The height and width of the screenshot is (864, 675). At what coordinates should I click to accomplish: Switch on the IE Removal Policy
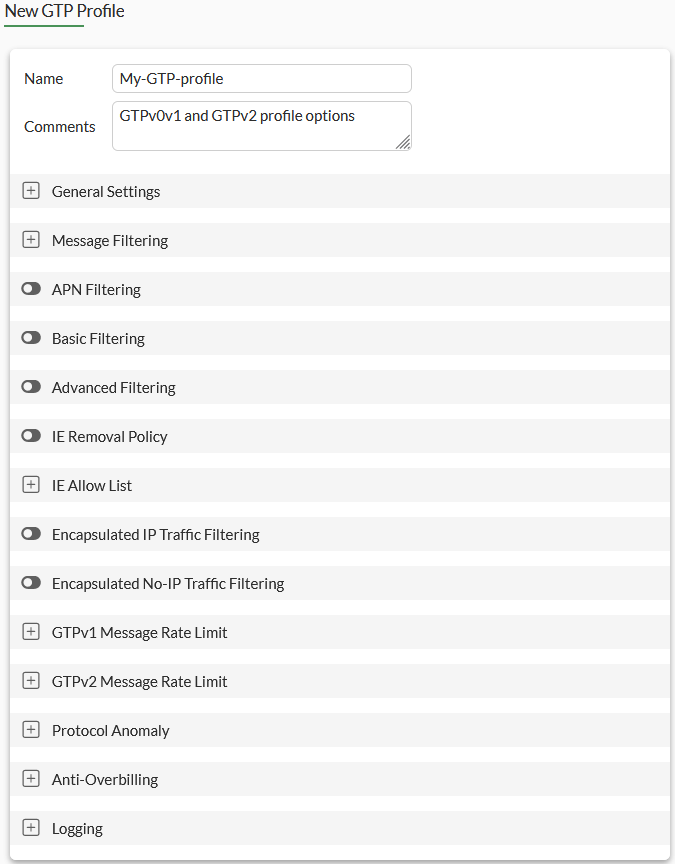(31, 436)
